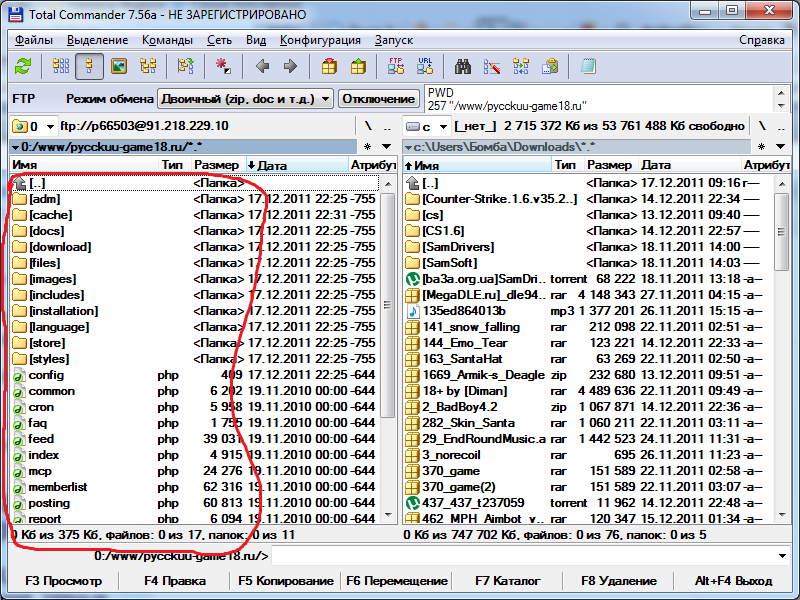
Task: Click the green Reread source refresh icon
Action: click(x=23, y=66)
